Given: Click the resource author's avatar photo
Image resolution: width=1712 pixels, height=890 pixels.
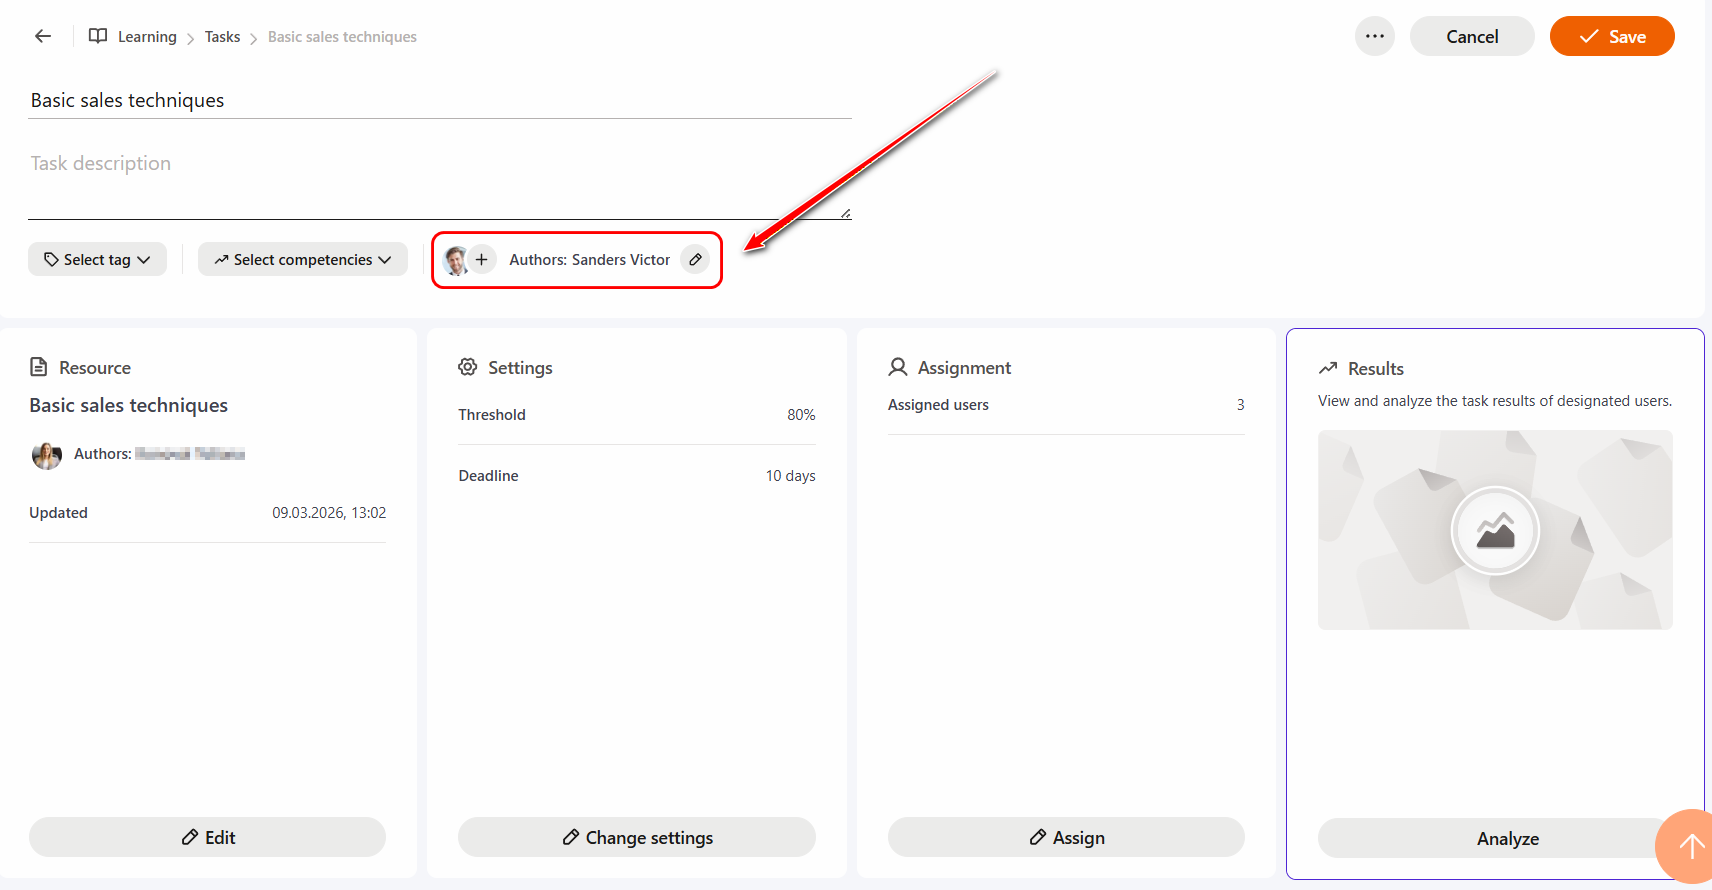Looking at the screenshot, I should [47, 455].
